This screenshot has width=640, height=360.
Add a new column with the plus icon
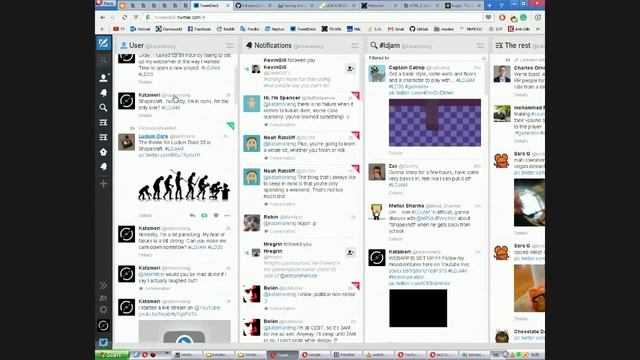(x=103, y=184)
